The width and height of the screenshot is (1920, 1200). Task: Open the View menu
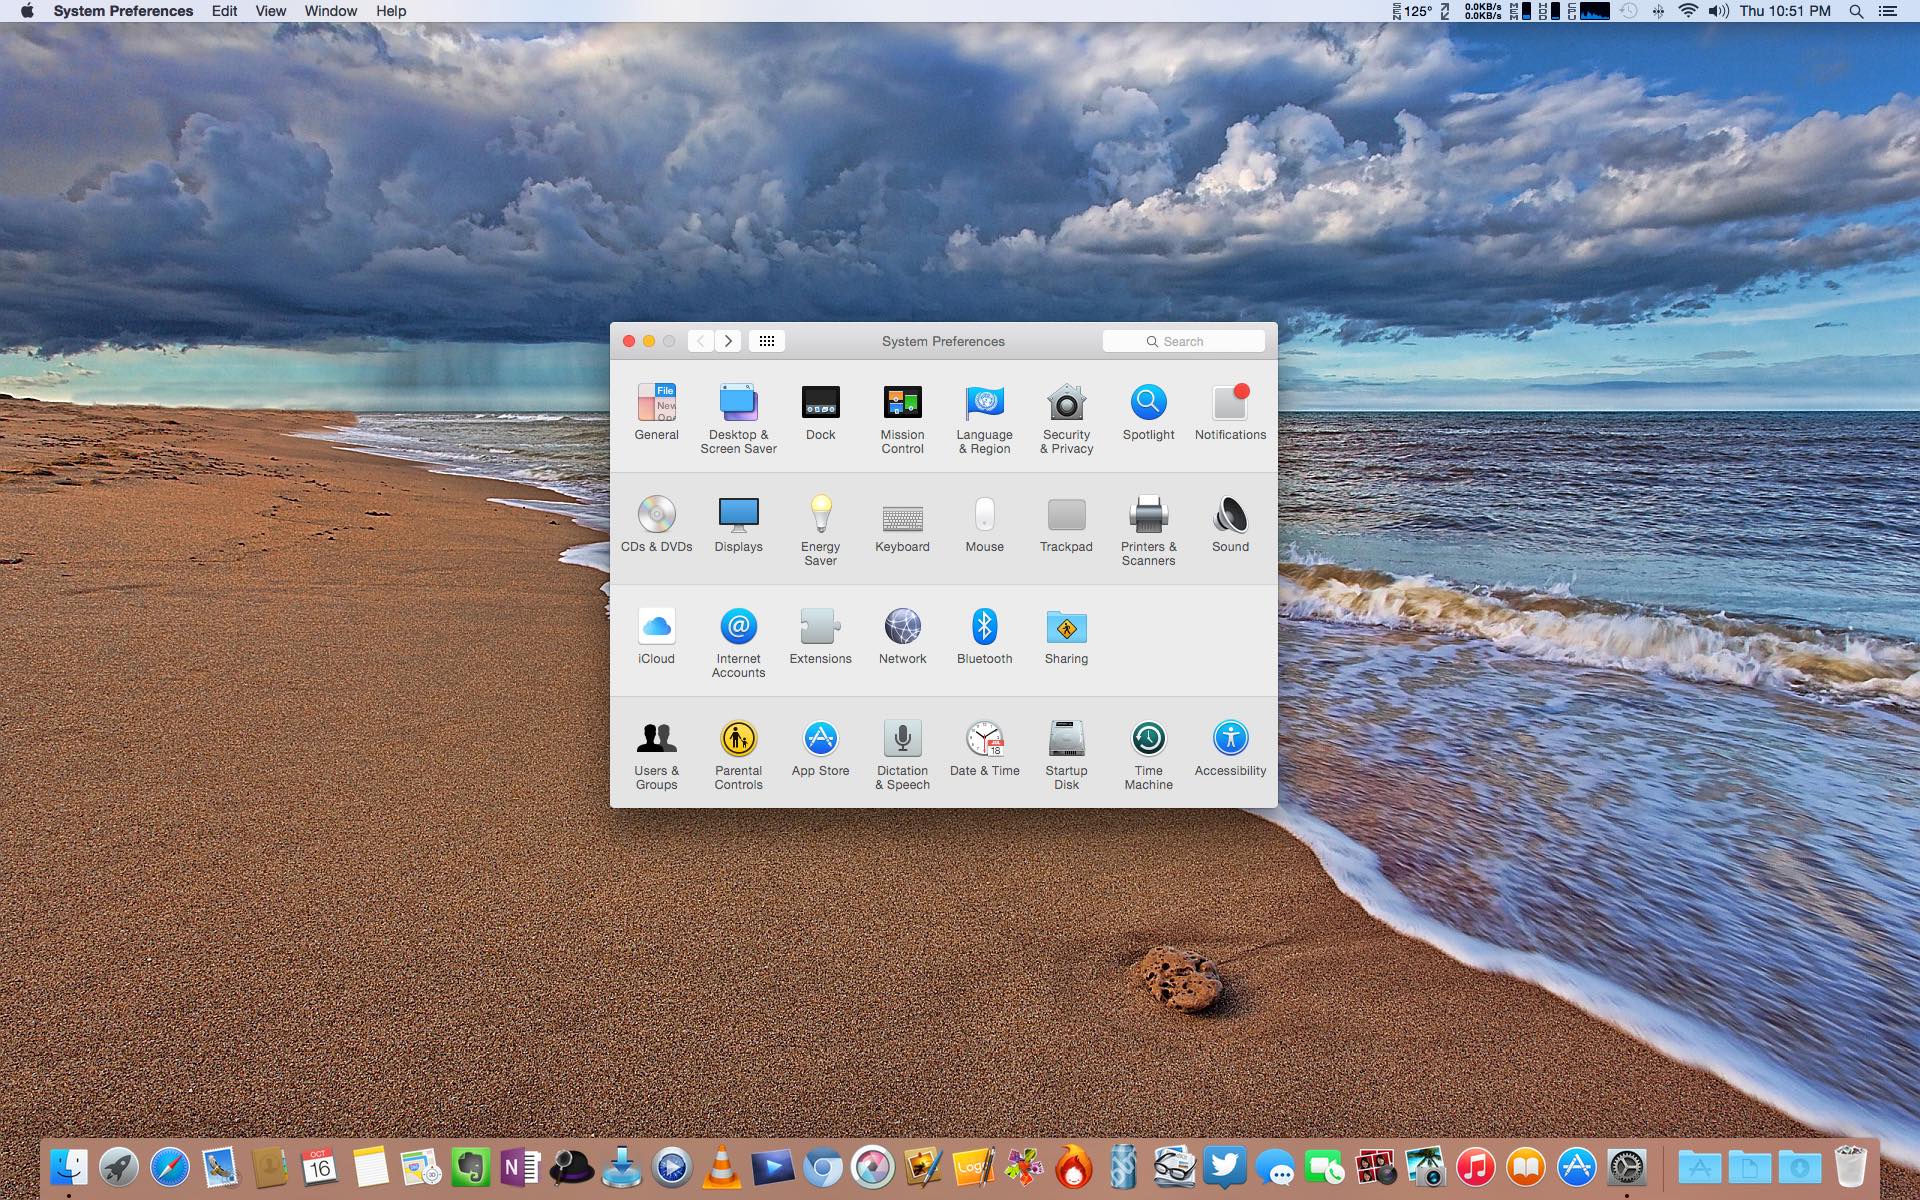click(270, 11)
